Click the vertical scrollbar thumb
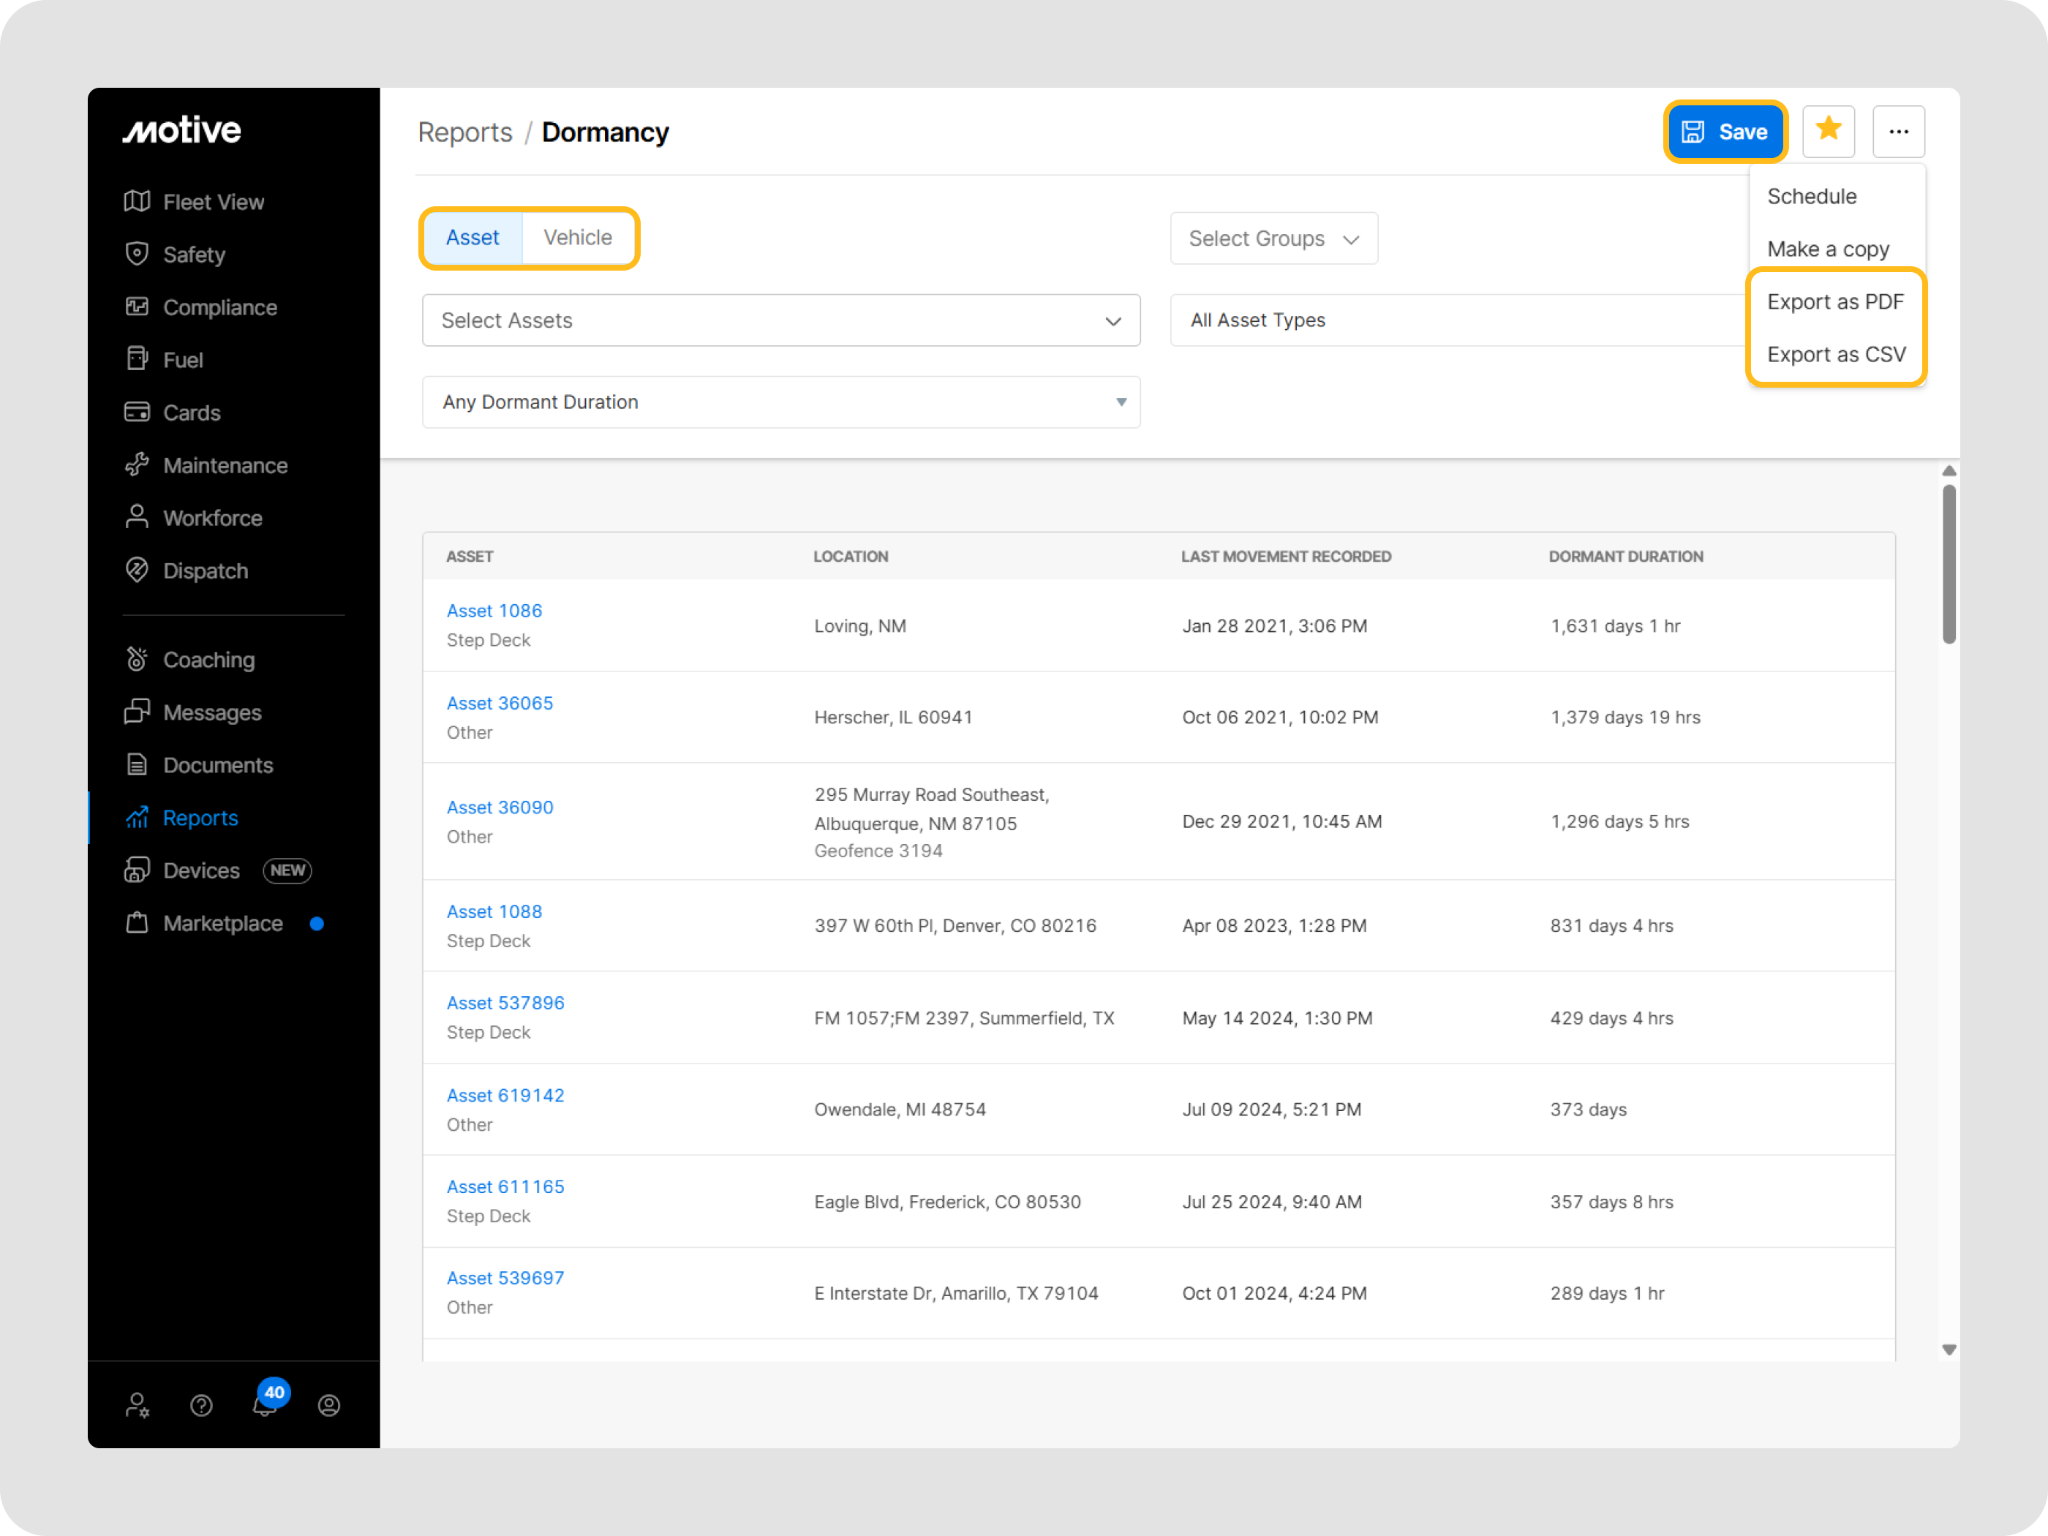 tap(1948, 564)
